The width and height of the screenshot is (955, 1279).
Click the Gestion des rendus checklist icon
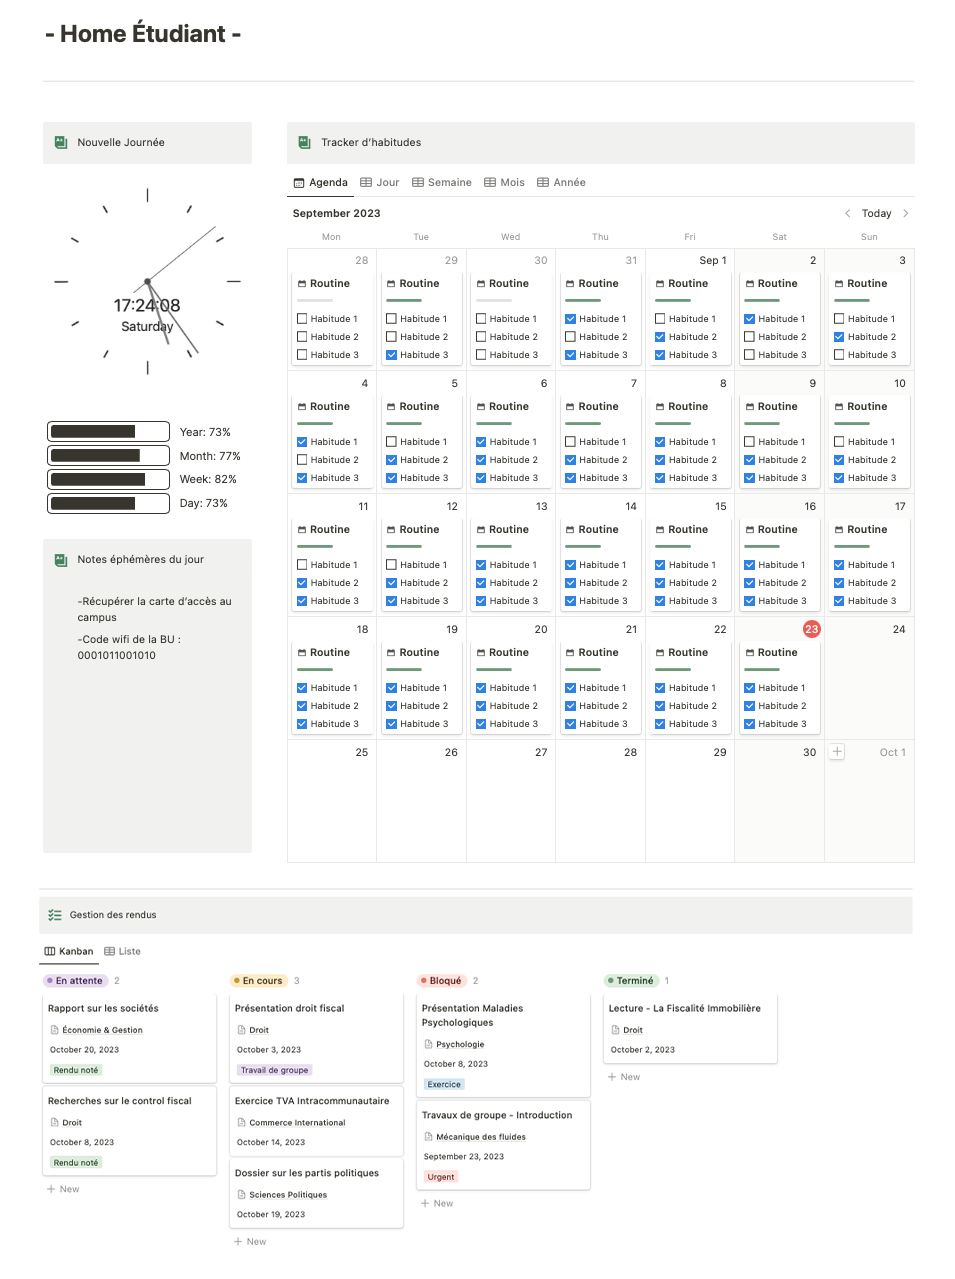pos(55,915)
